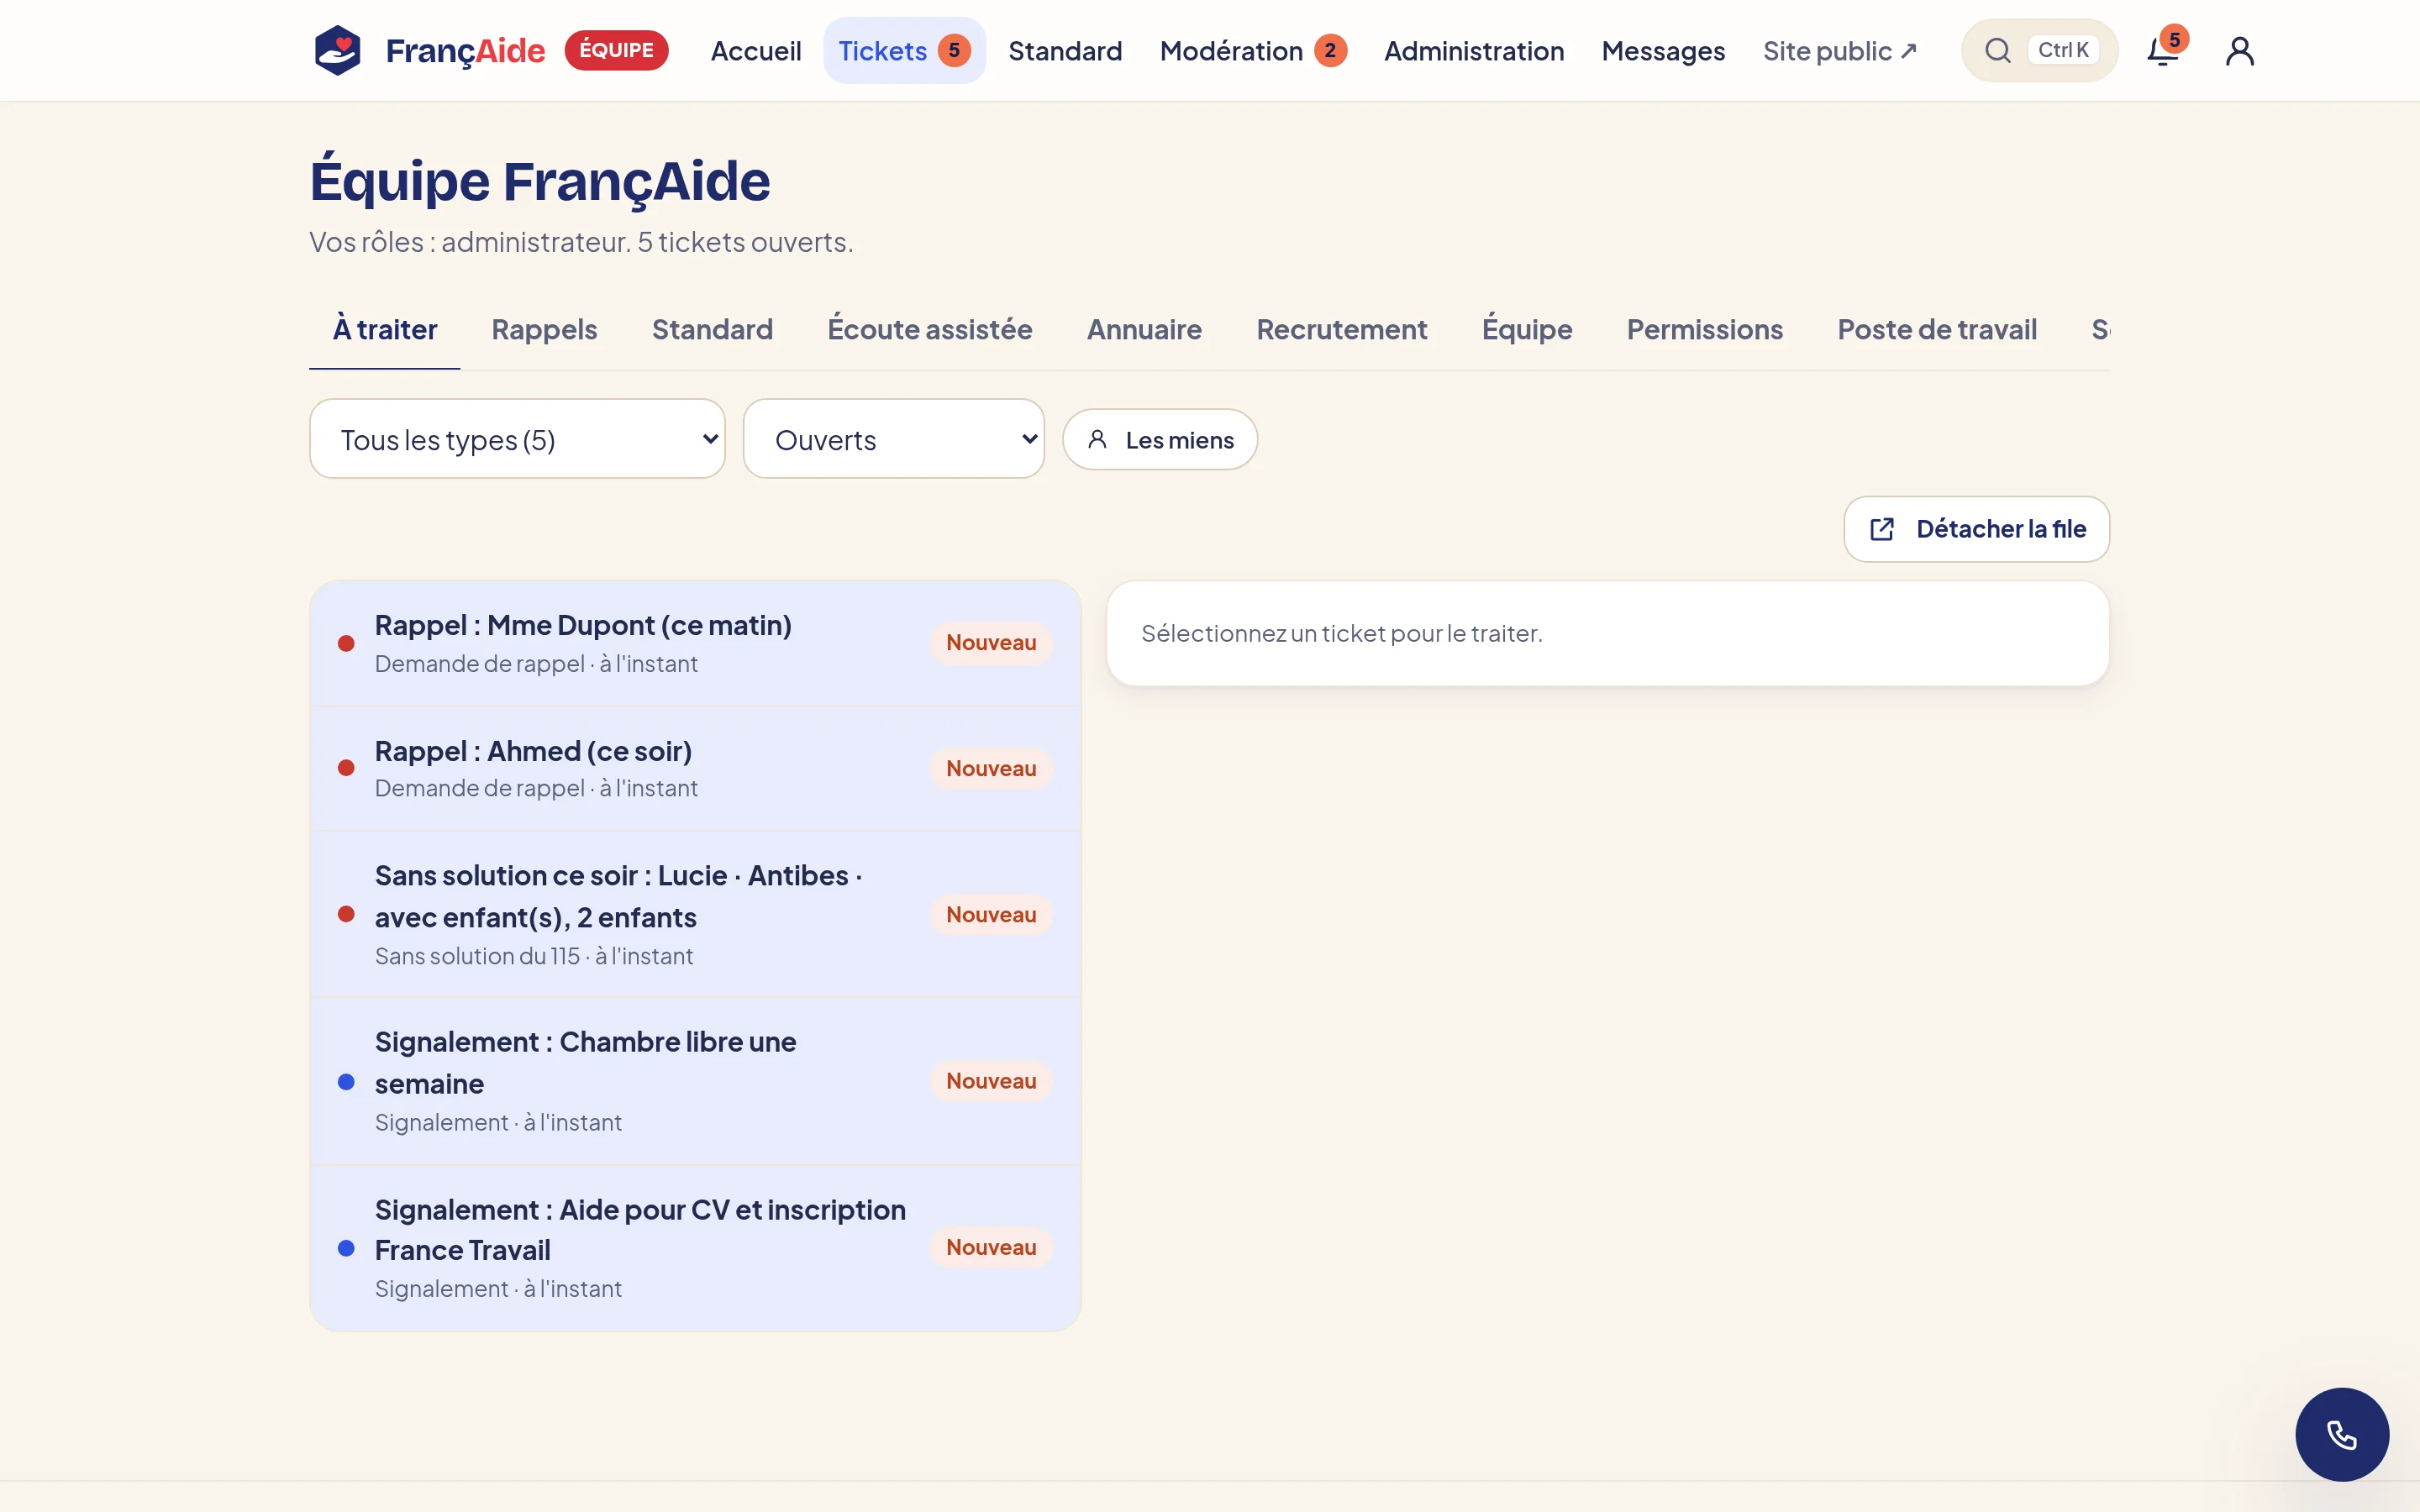Click the Nouveau badge on Chambre libre ticket
Viewport: 2420px width, 1512px height.
[x=991, y=1081]
